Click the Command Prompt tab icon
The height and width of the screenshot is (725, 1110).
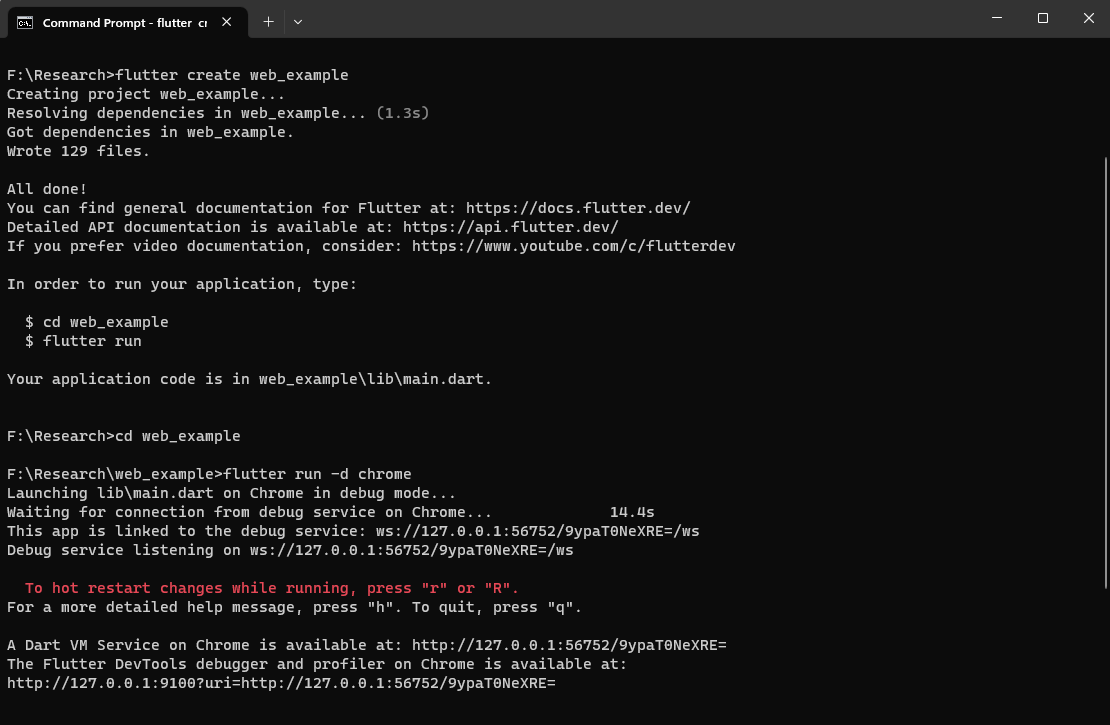pos(25,22)
